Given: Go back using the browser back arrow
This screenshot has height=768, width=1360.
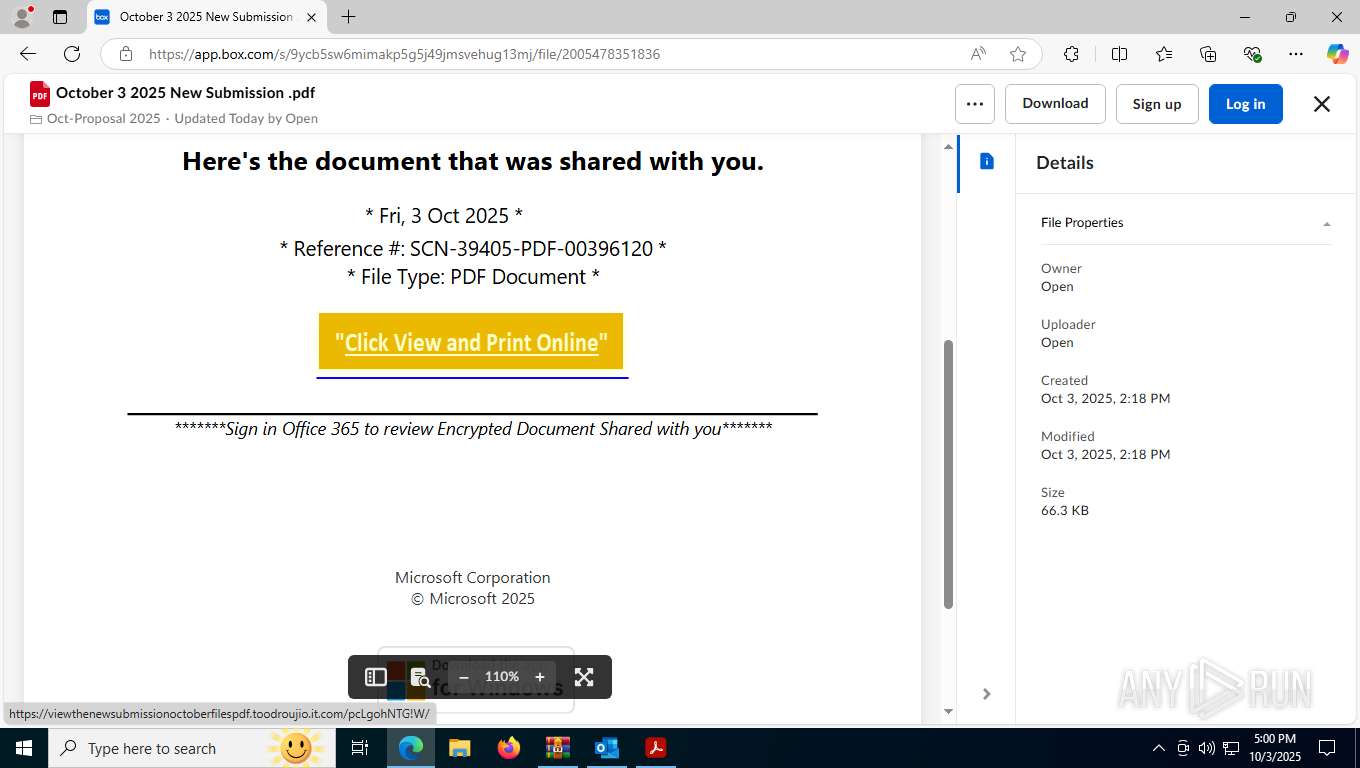Looking at the screenshot, I should point(28,54).
